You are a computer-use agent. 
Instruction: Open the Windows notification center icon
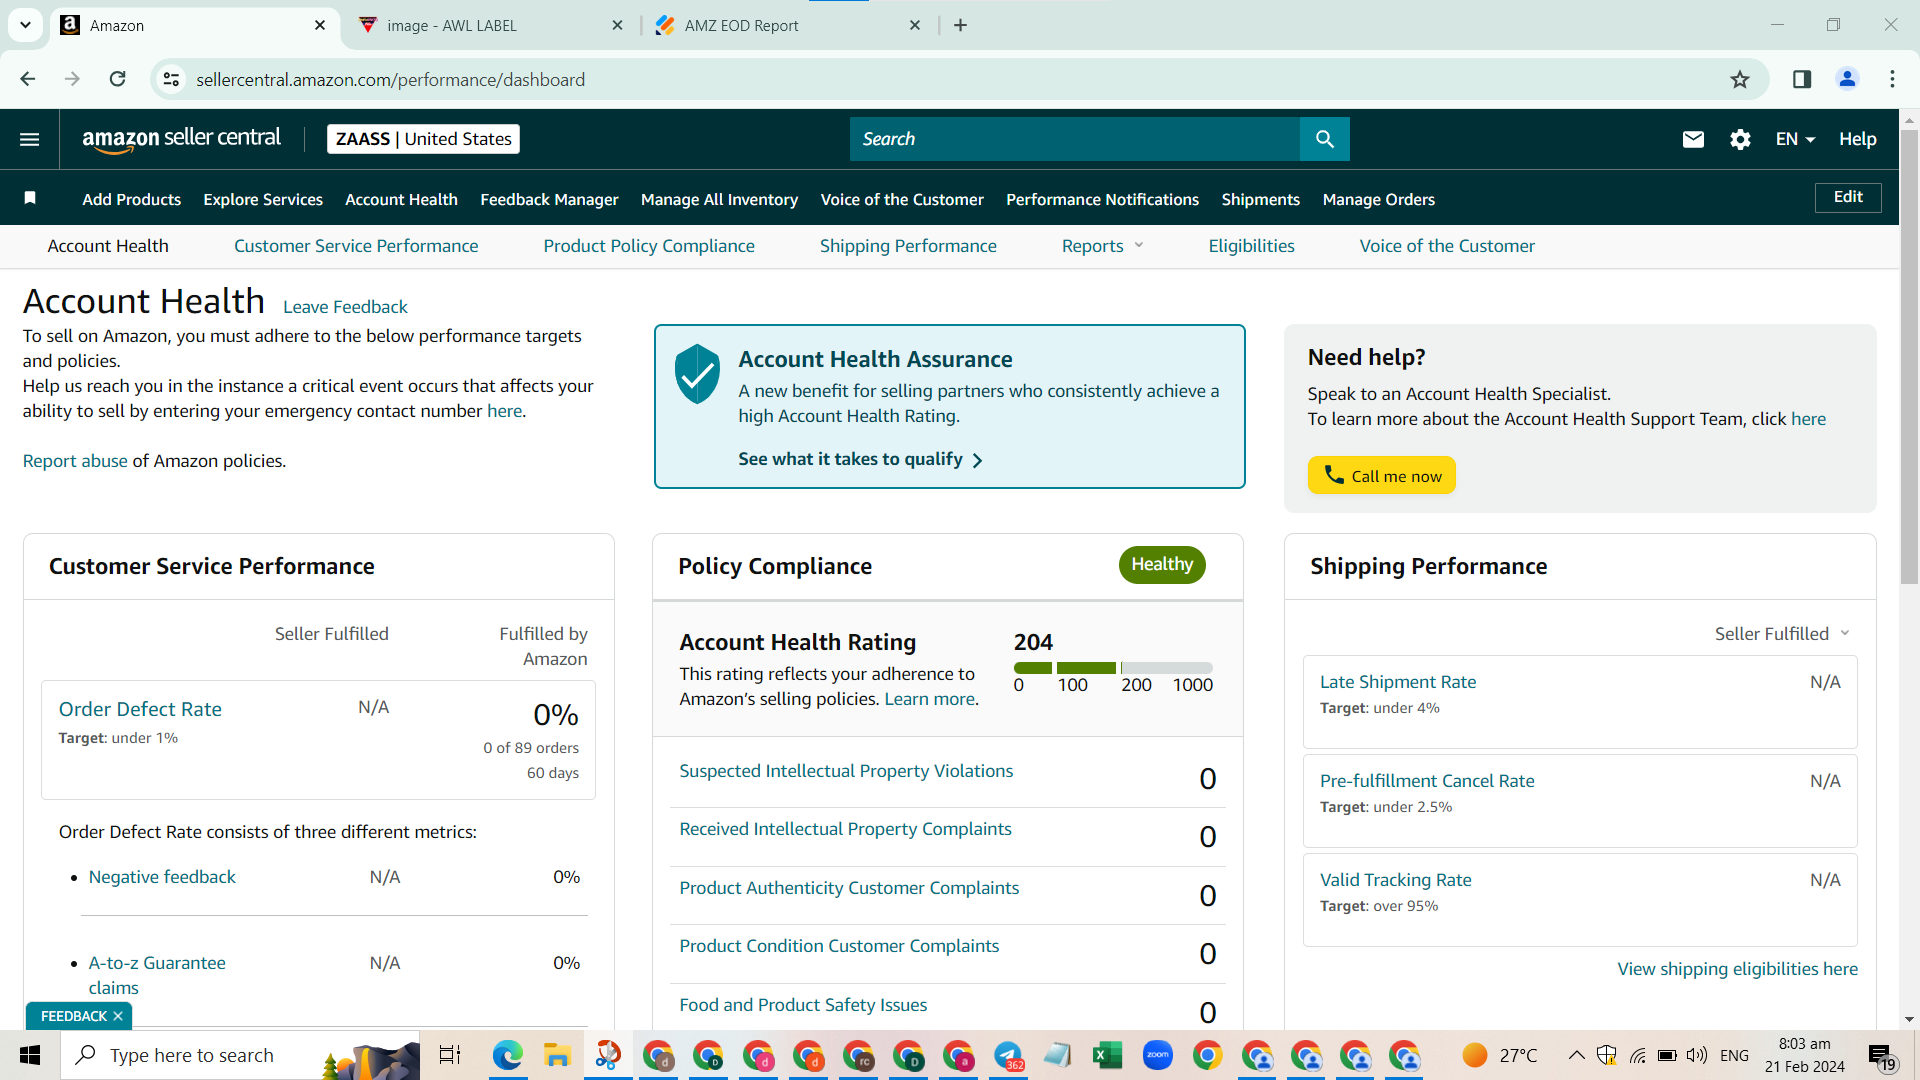1881,1056
